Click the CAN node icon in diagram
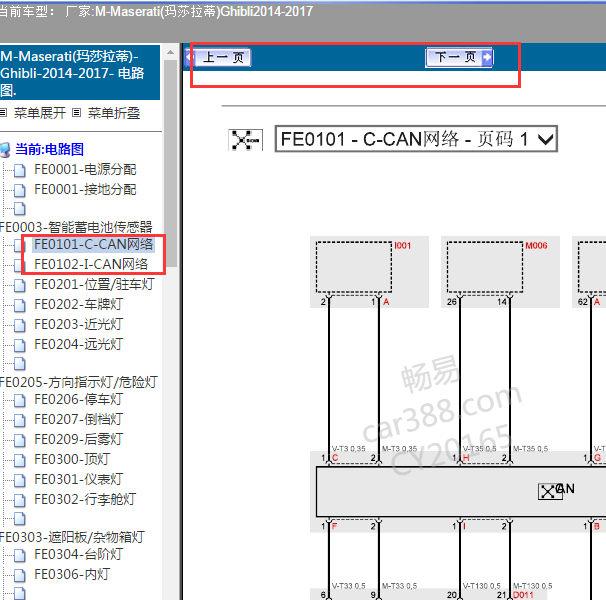Viewport: 606px width, 600px height. pos(550,492)
